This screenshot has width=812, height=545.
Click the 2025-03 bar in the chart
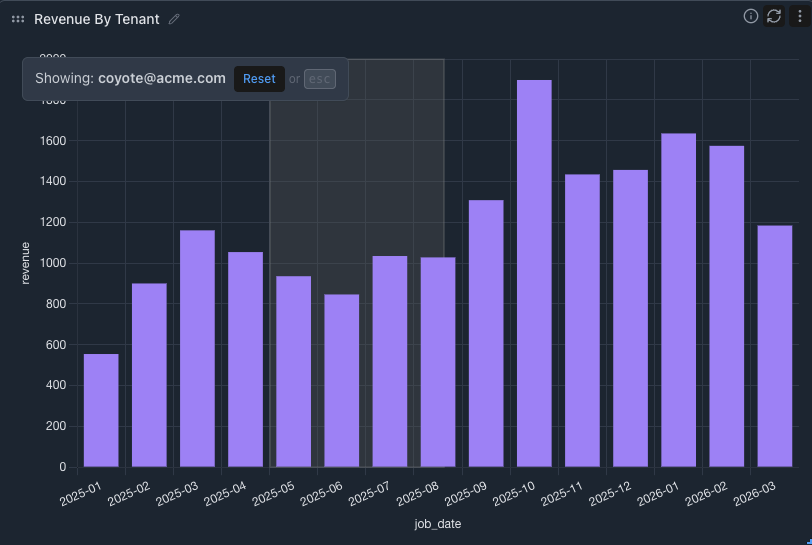coord(197,348)
